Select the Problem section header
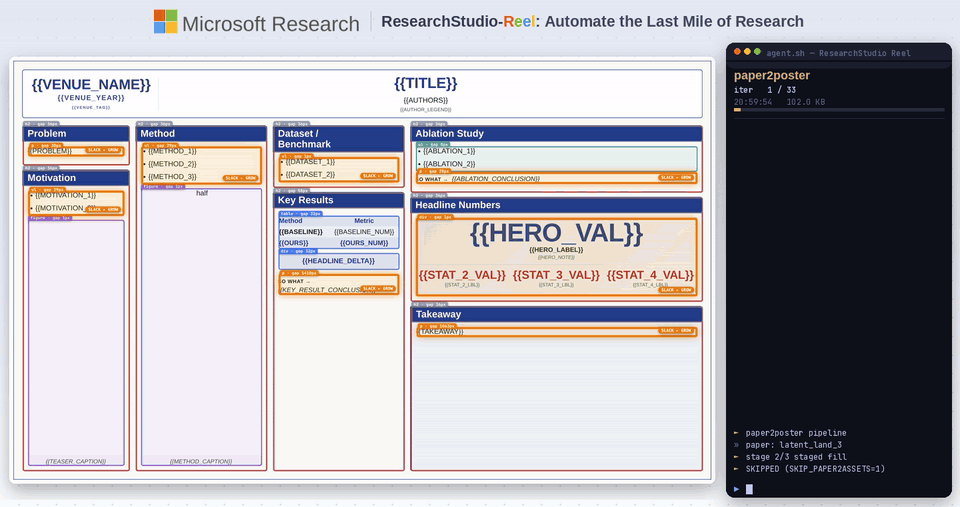The width and height of the screenshot is (960, 507). tap(76, 133)
